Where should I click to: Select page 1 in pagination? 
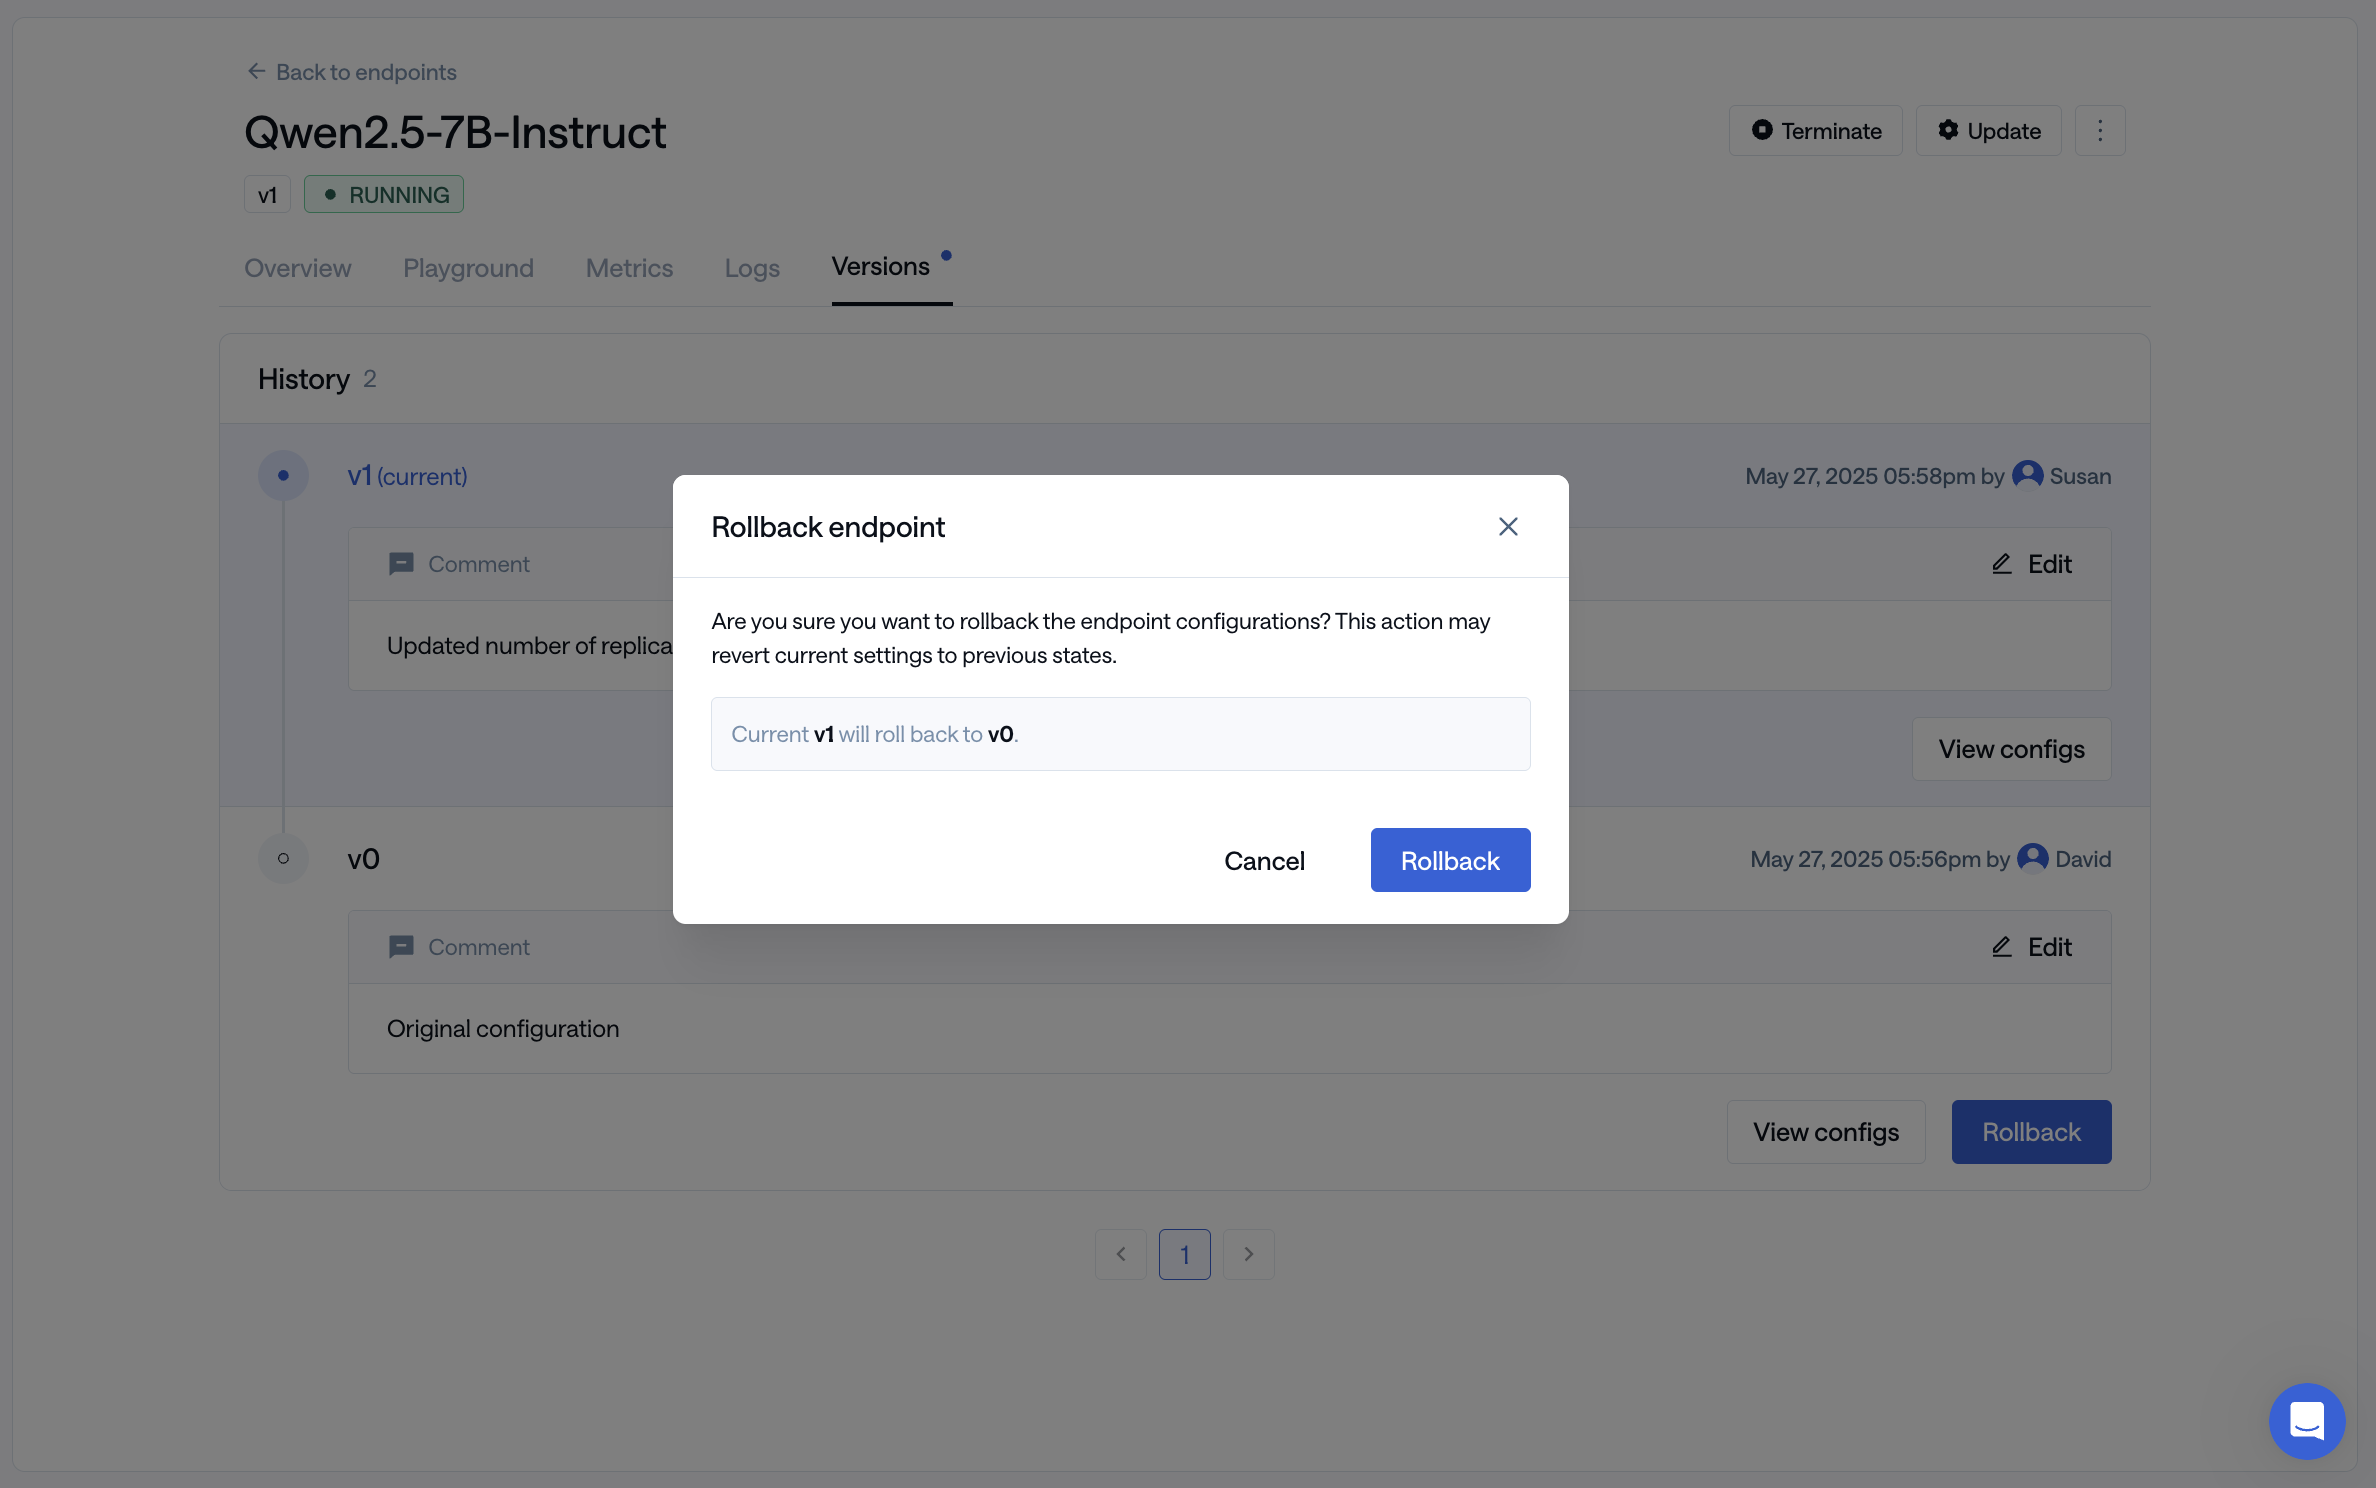1184,1254
